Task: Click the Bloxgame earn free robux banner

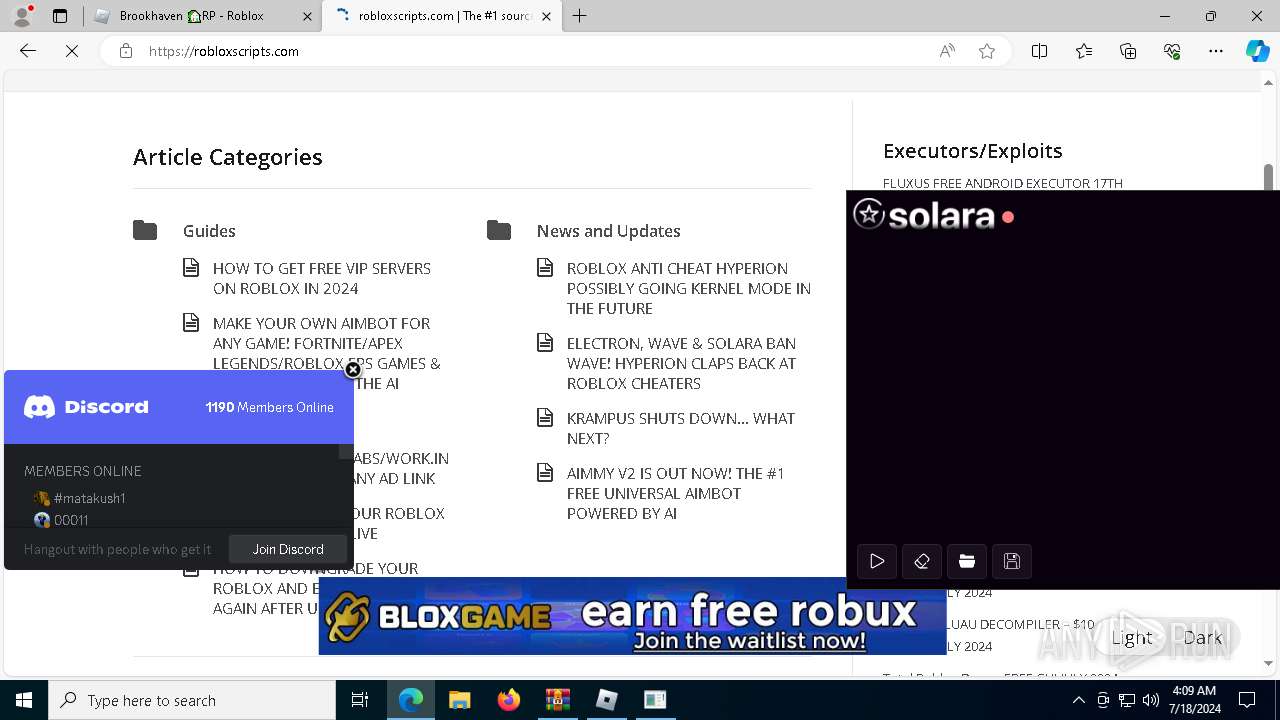Action: pyautogui.click(x=632, y=616)
